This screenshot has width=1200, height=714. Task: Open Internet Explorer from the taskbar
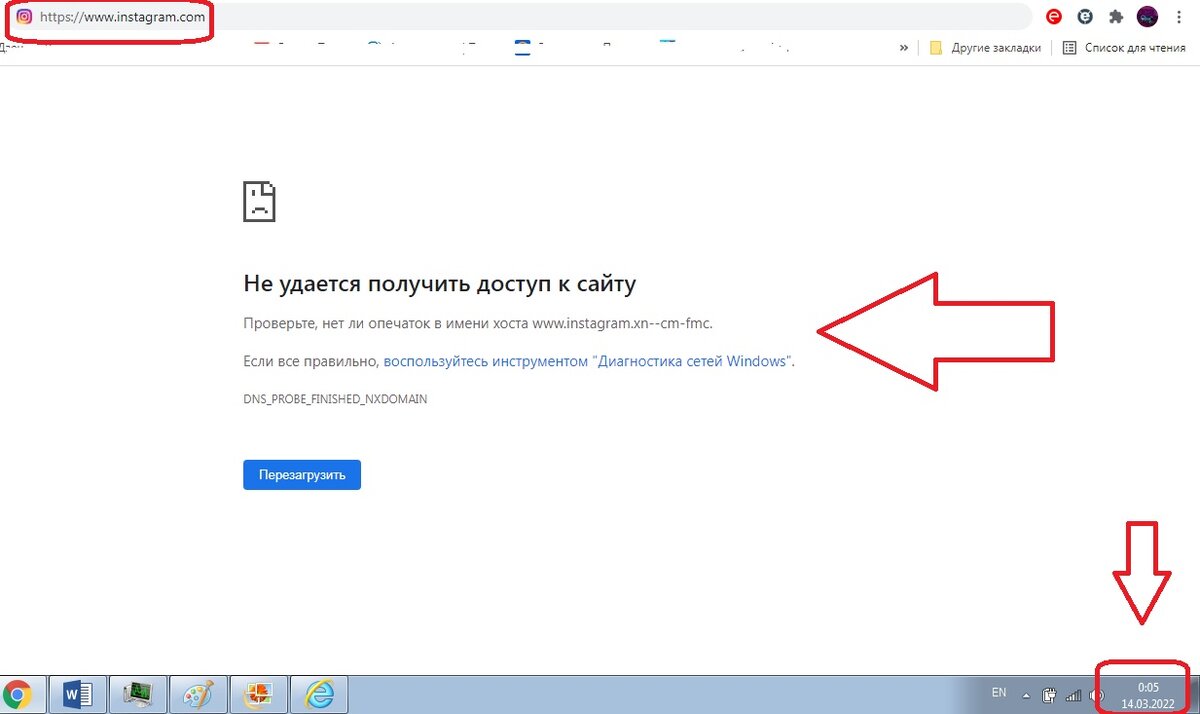click(x=317, y=693)
